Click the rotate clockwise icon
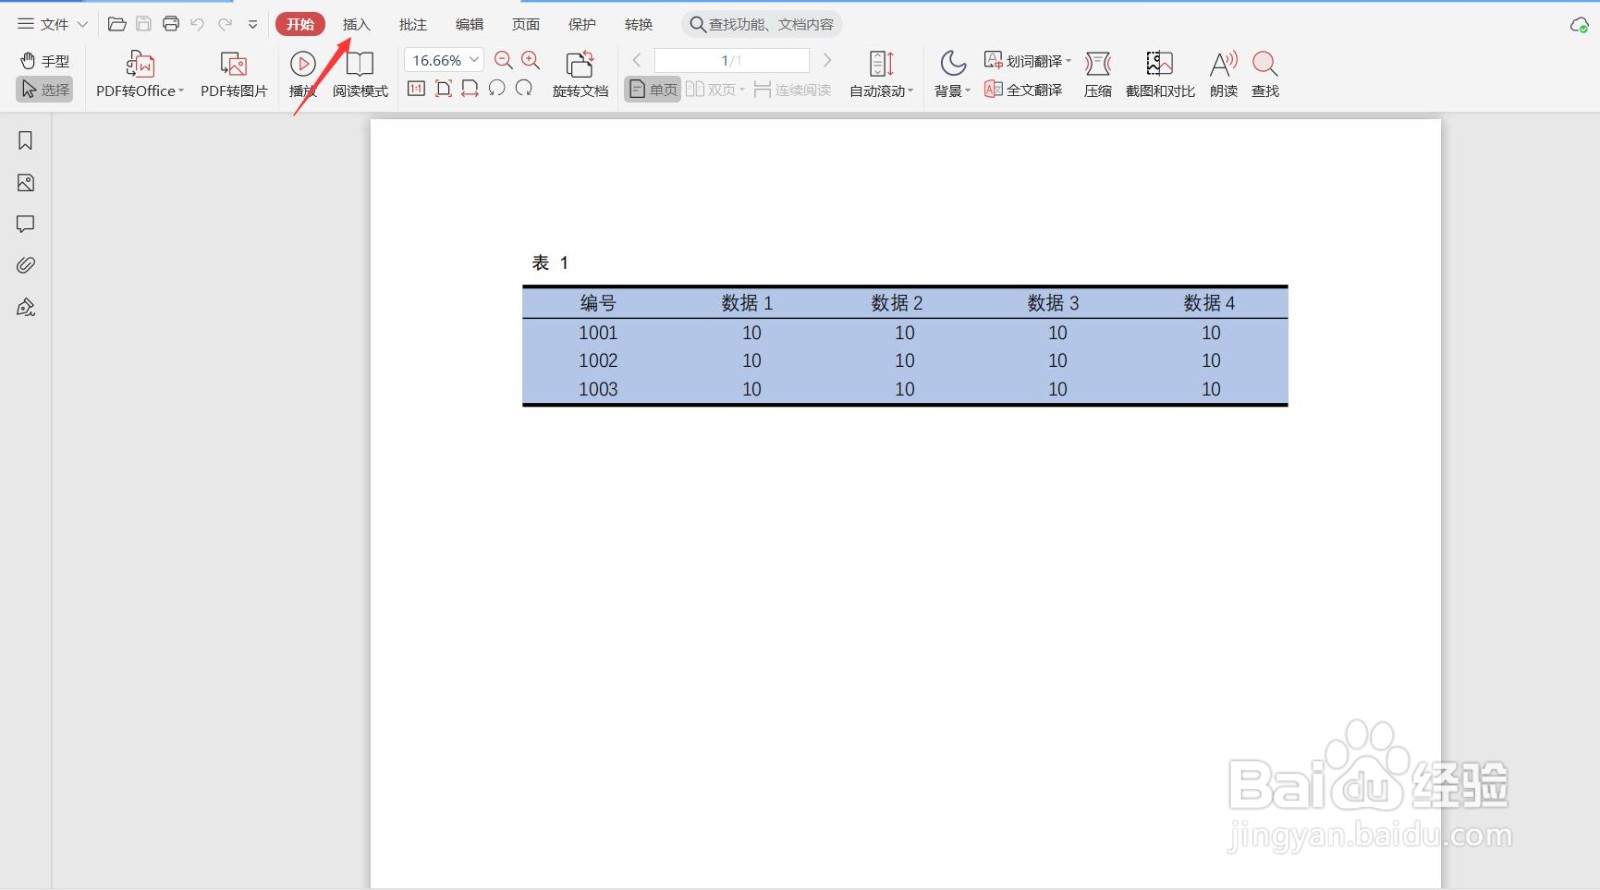The width and height of the screenshot is (1600, 890). coord(524,89)
